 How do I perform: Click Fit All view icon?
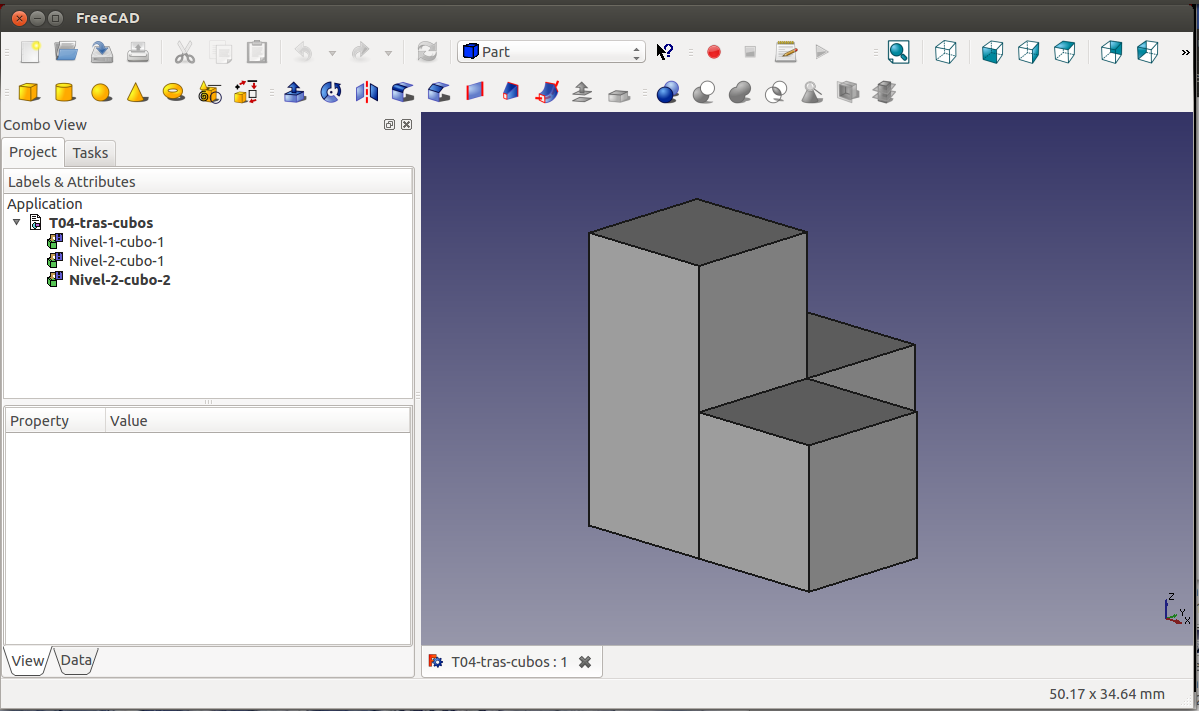pos(898,52)
